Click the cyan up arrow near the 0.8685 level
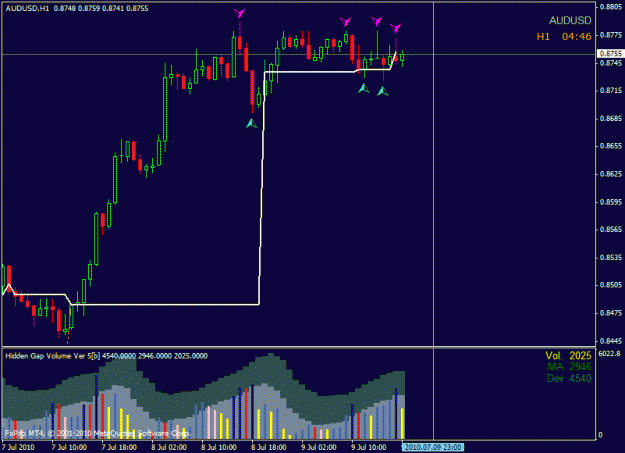This screenshot has height=453, width=625. [x=252, y=123]
